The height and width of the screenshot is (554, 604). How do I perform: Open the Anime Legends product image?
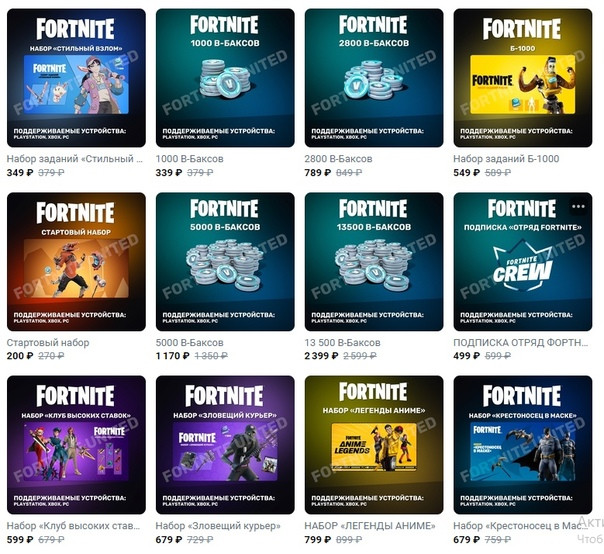tap(374, 445)
